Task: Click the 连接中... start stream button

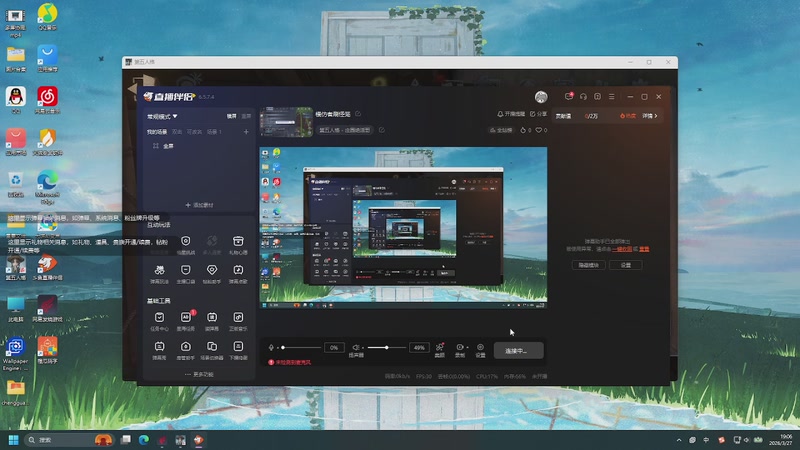Action: tap(518, 351)
